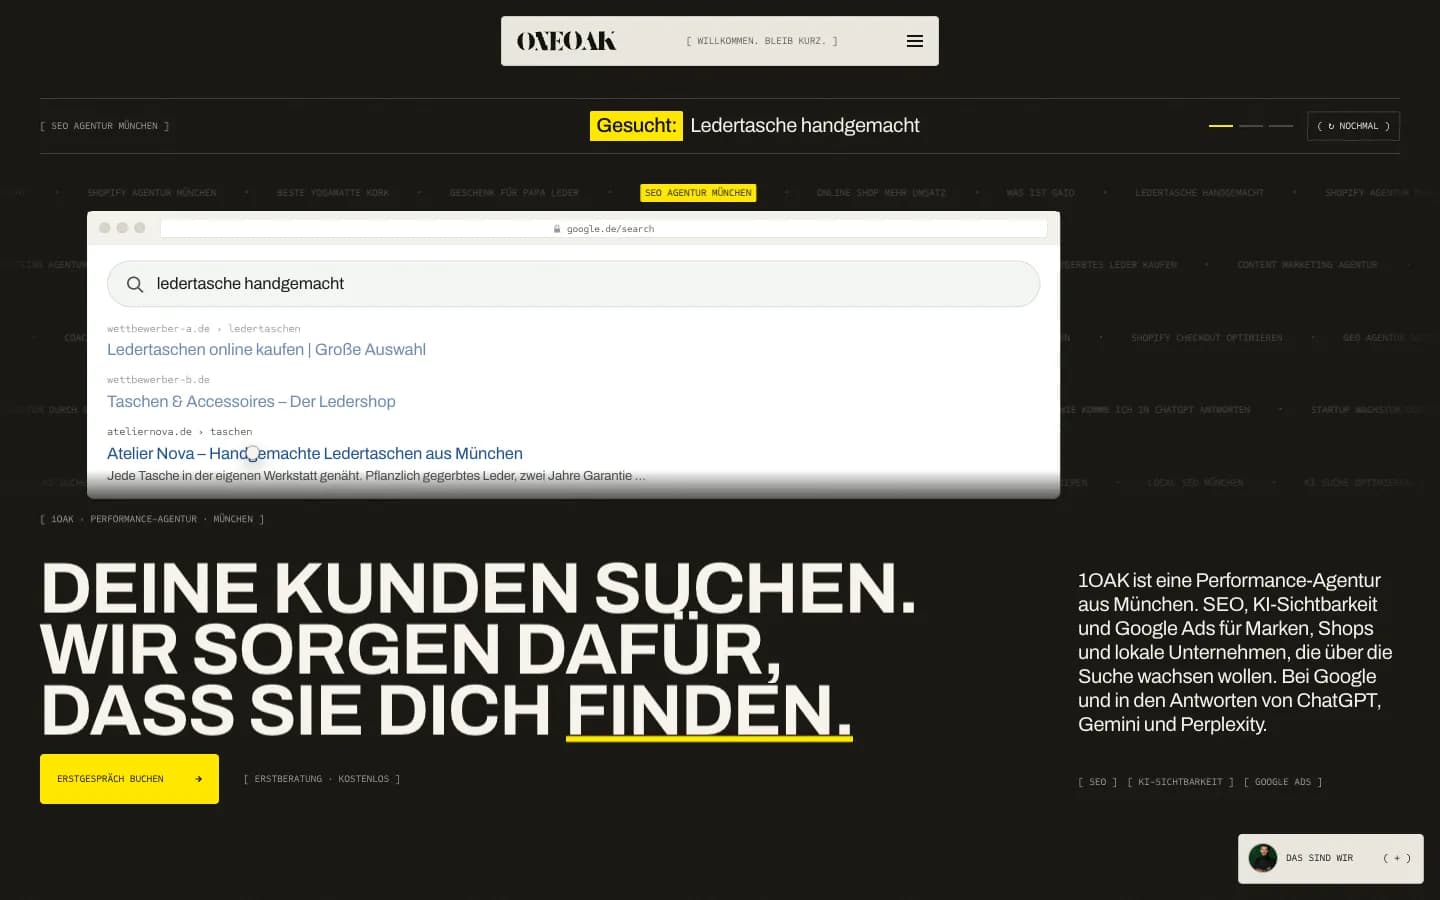Image resolution: width=1440 pixels, height=900 pixels.
Task: Click the Was ist GAIO keyword
Action: (1040, 193)
